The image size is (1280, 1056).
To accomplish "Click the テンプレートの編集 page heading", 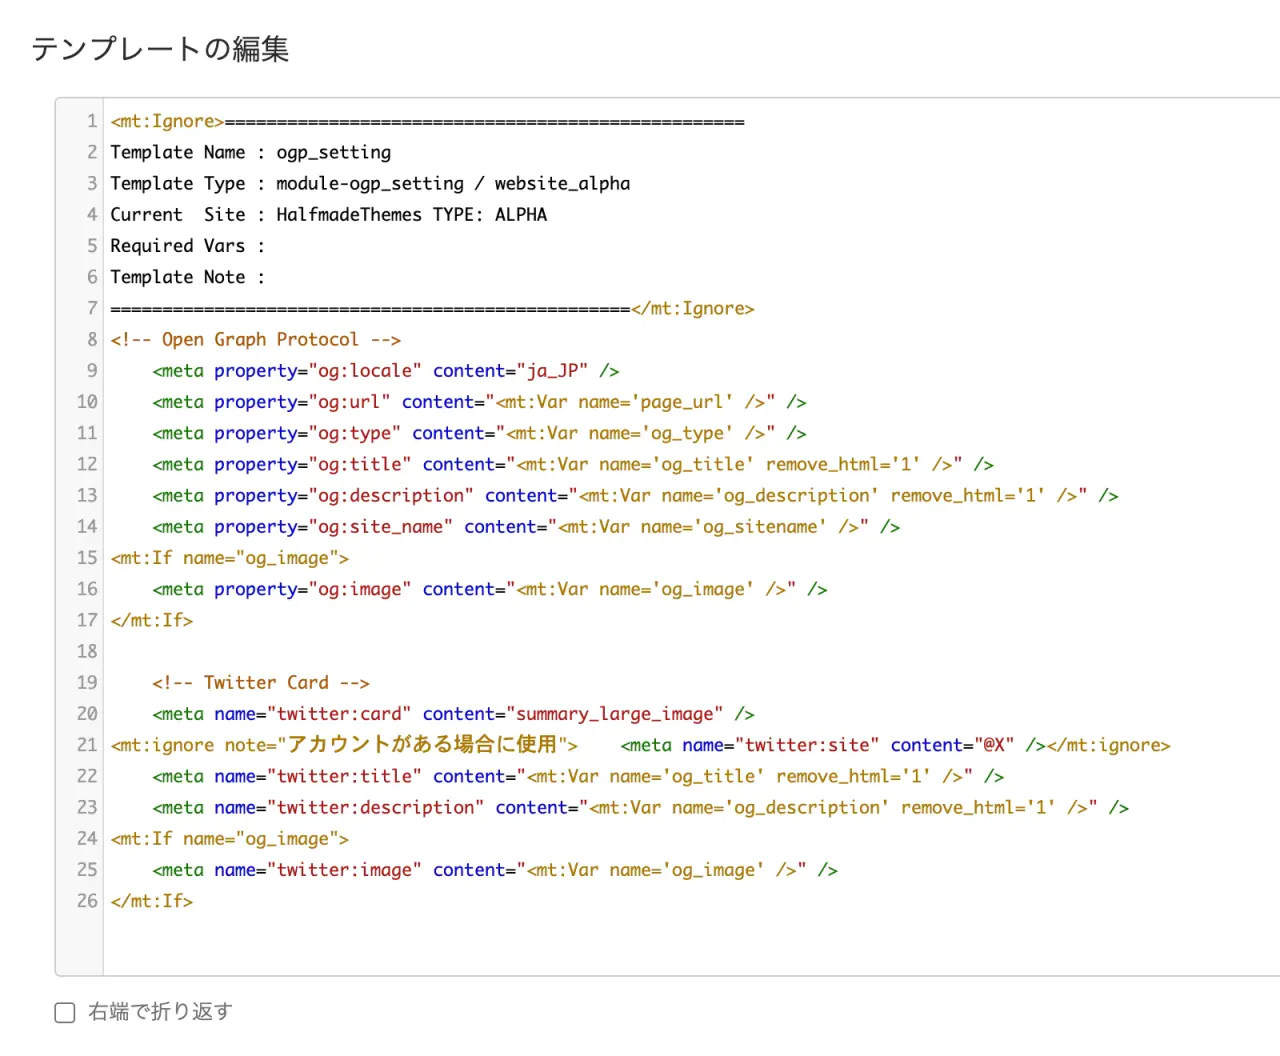I will click(160, 49).
